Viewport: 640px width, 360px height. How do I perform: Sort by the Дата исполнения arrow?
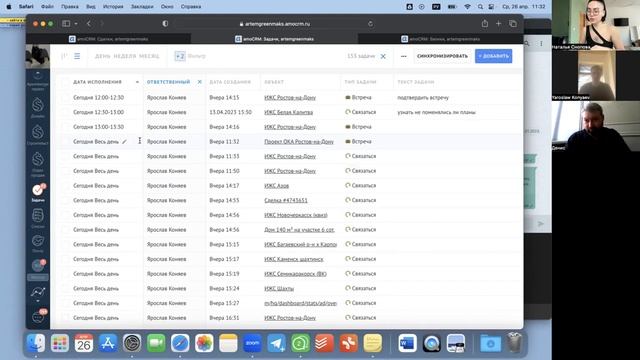[x=137, y=82]
